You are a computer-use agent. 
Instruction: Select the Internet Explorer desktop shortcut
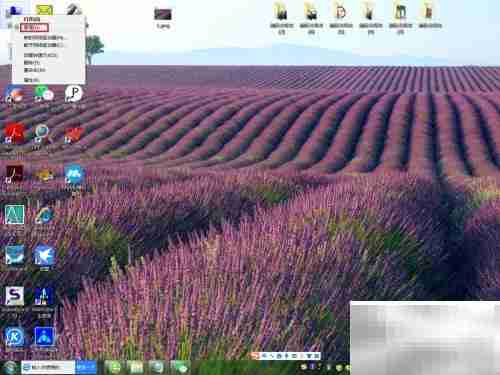(44, 215)
